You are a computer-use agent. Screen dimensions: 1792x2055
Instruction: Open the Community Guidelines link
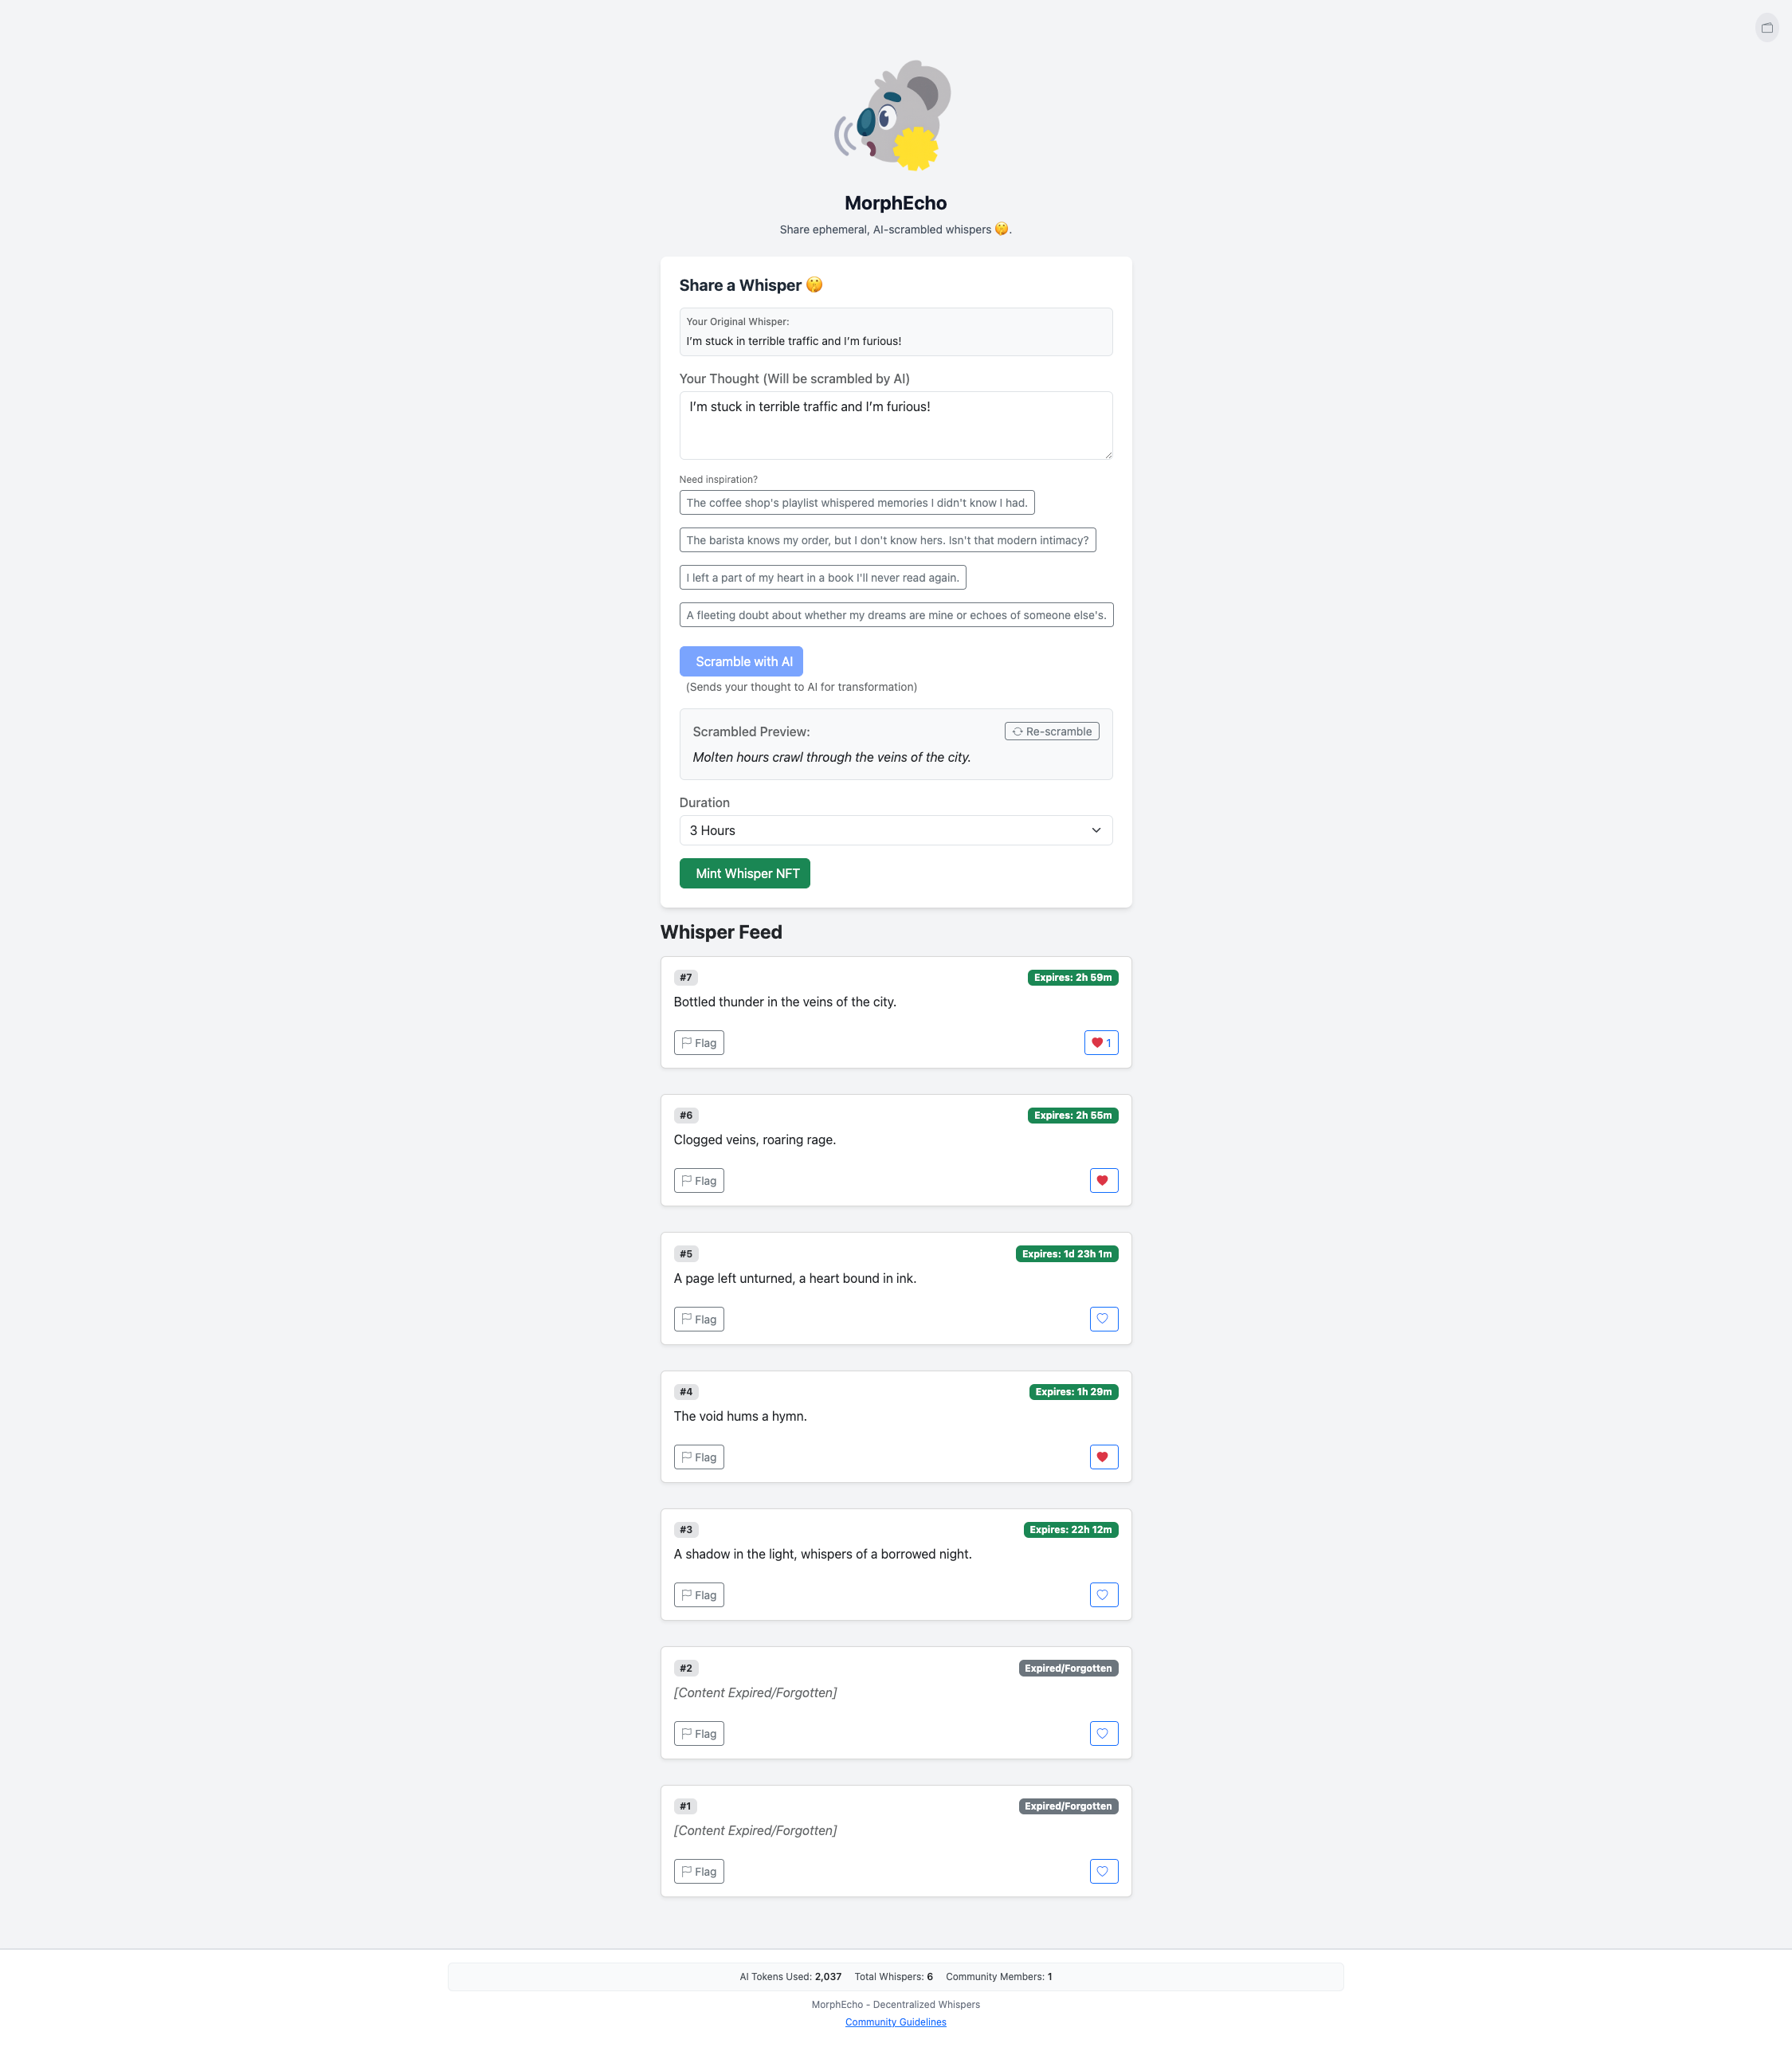coord(895,2021)
